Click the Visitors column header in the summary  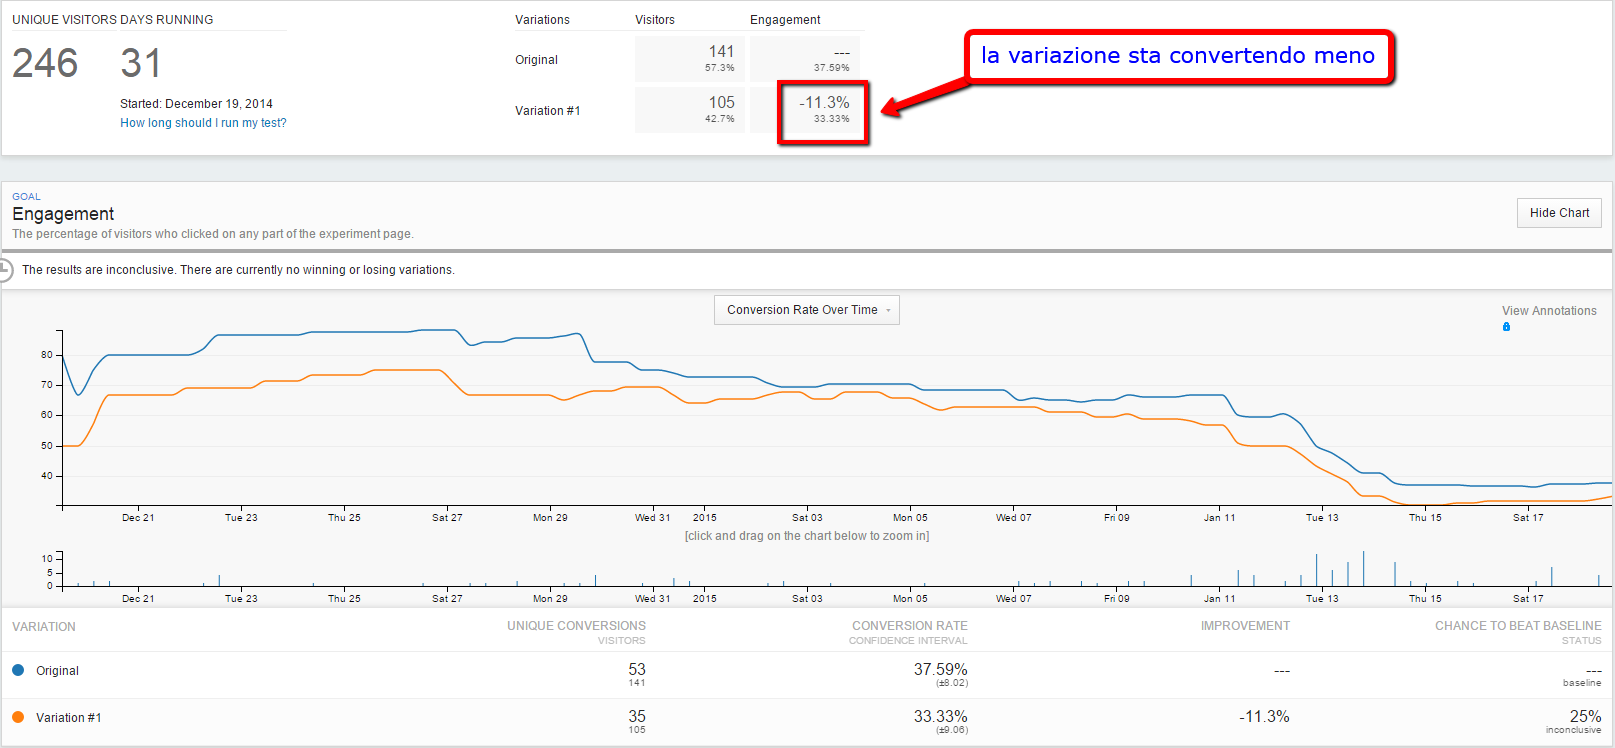pos(654,20)
